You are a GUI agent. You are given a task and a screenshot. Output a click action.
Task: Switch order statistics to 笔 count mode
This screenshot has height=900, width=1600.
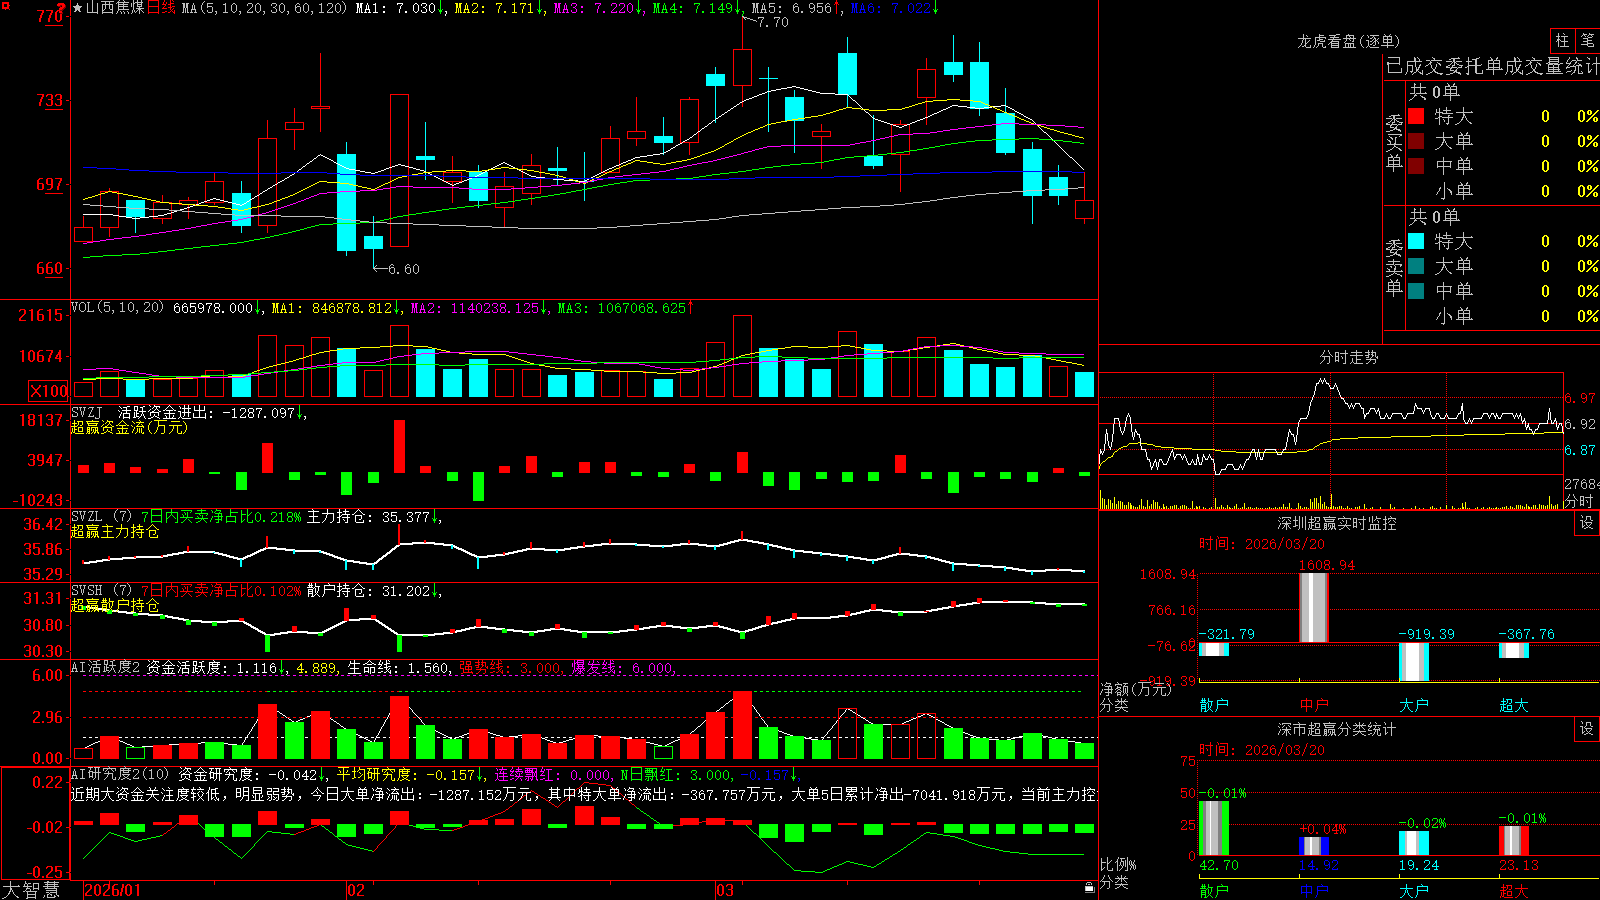1587,41
